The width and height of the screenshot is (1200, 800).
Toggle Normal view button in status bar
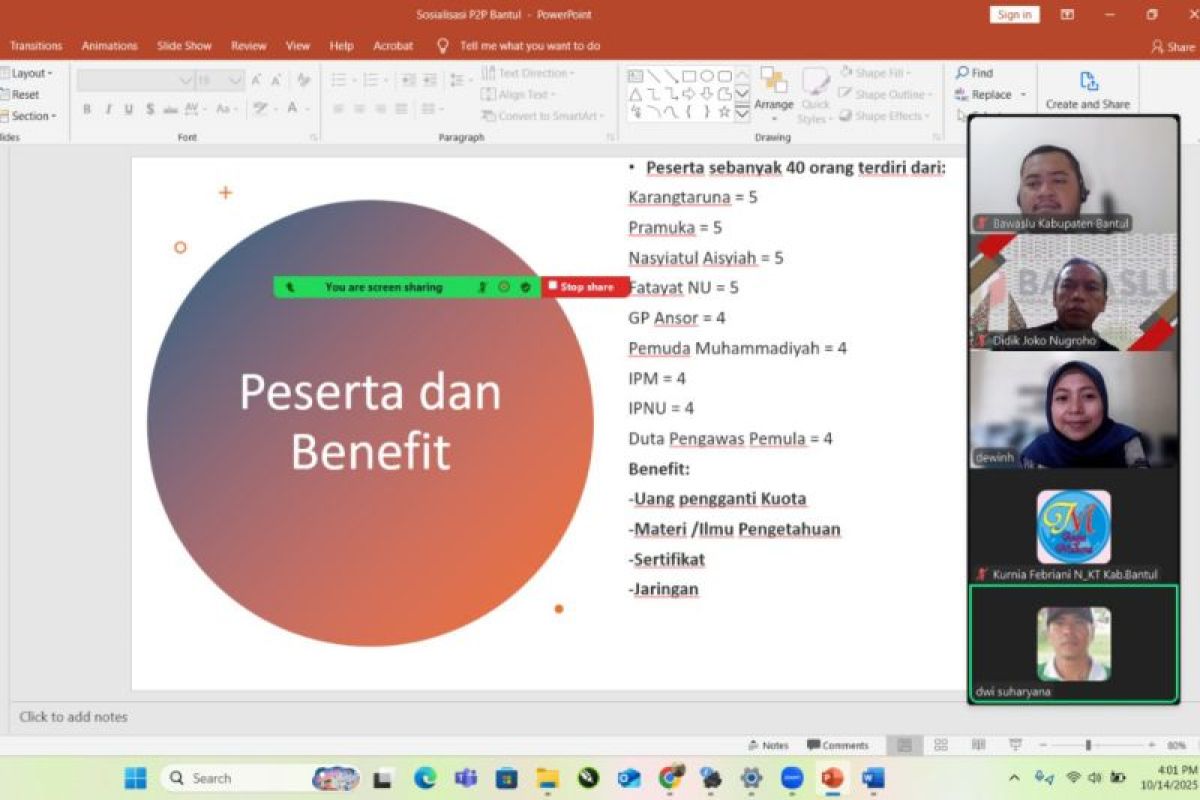click(x=904, y=745)
